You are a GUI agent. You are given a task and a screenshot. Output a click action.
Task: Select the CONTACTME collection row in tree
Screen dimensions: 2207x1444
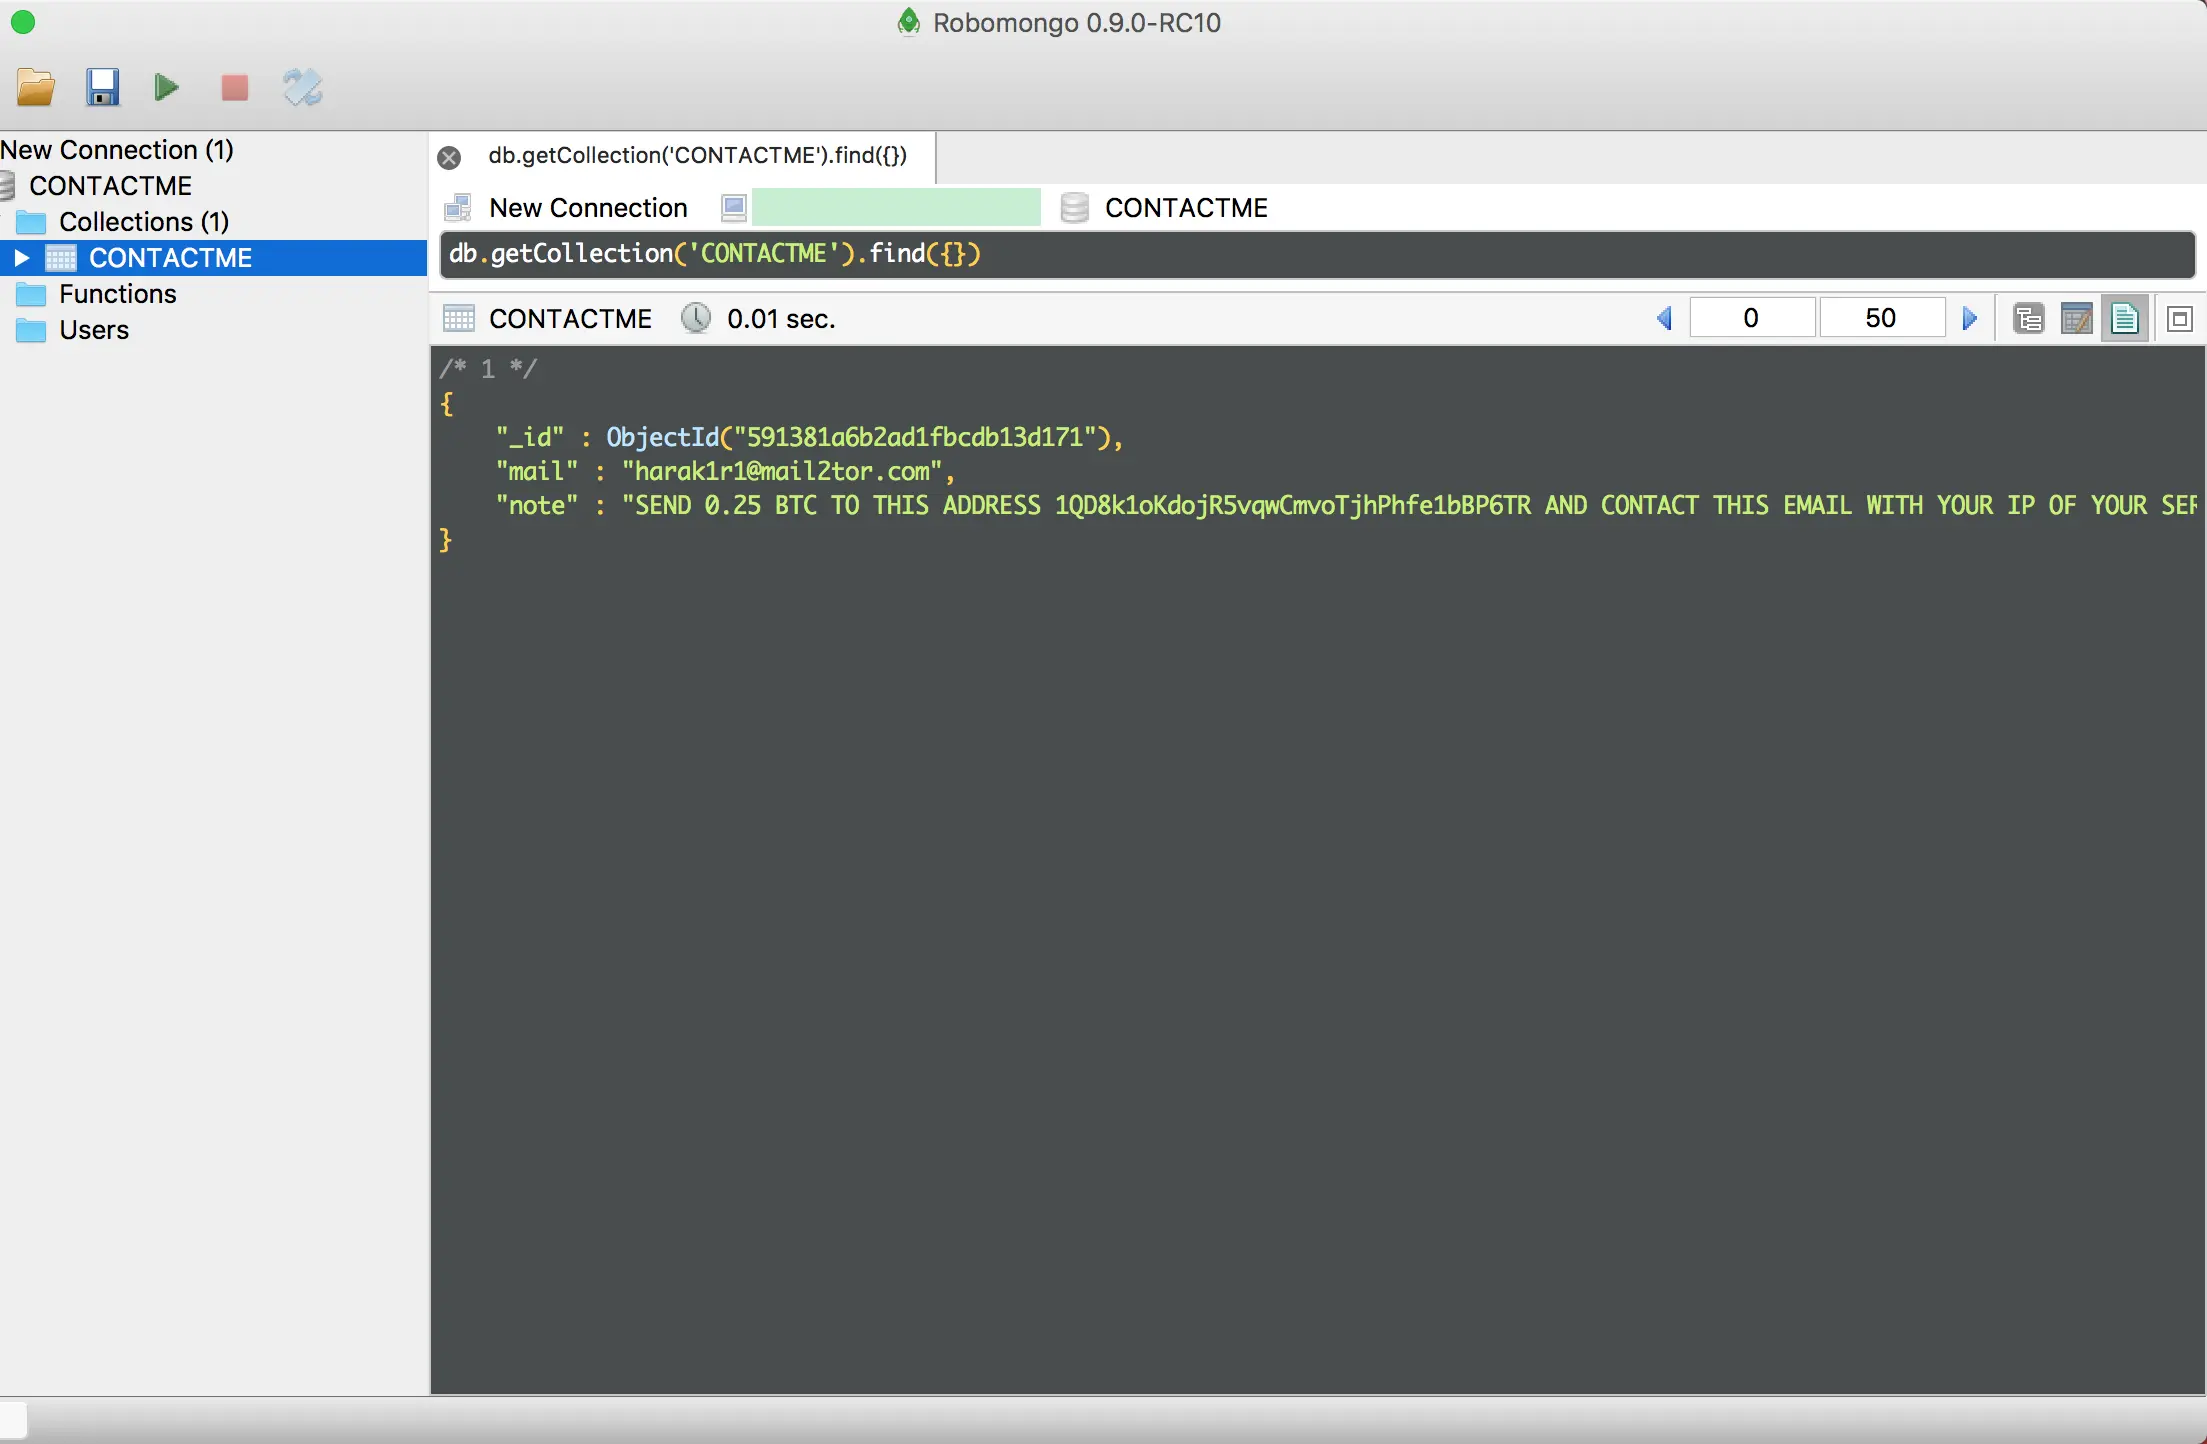213,258
